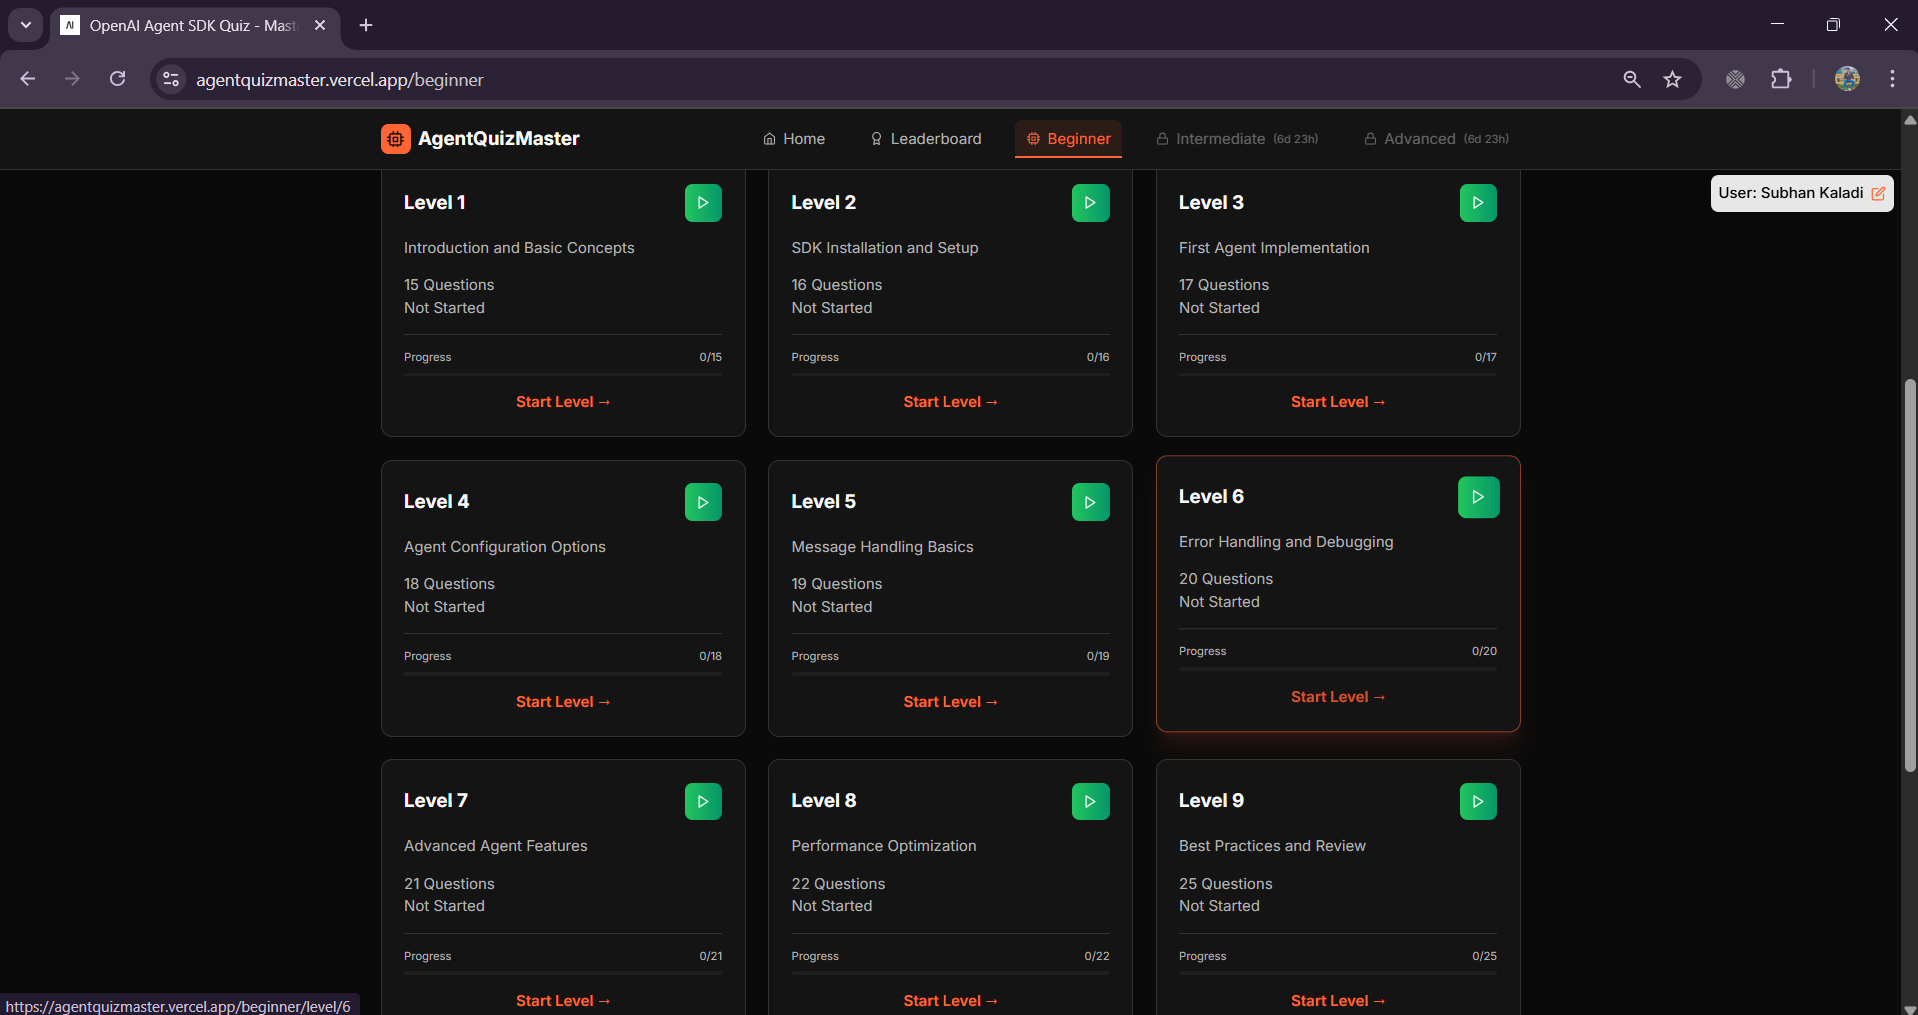Click locked Intermediate nav item
The width and height of the screenshot is (1918, 1015).
(1237, 139)
